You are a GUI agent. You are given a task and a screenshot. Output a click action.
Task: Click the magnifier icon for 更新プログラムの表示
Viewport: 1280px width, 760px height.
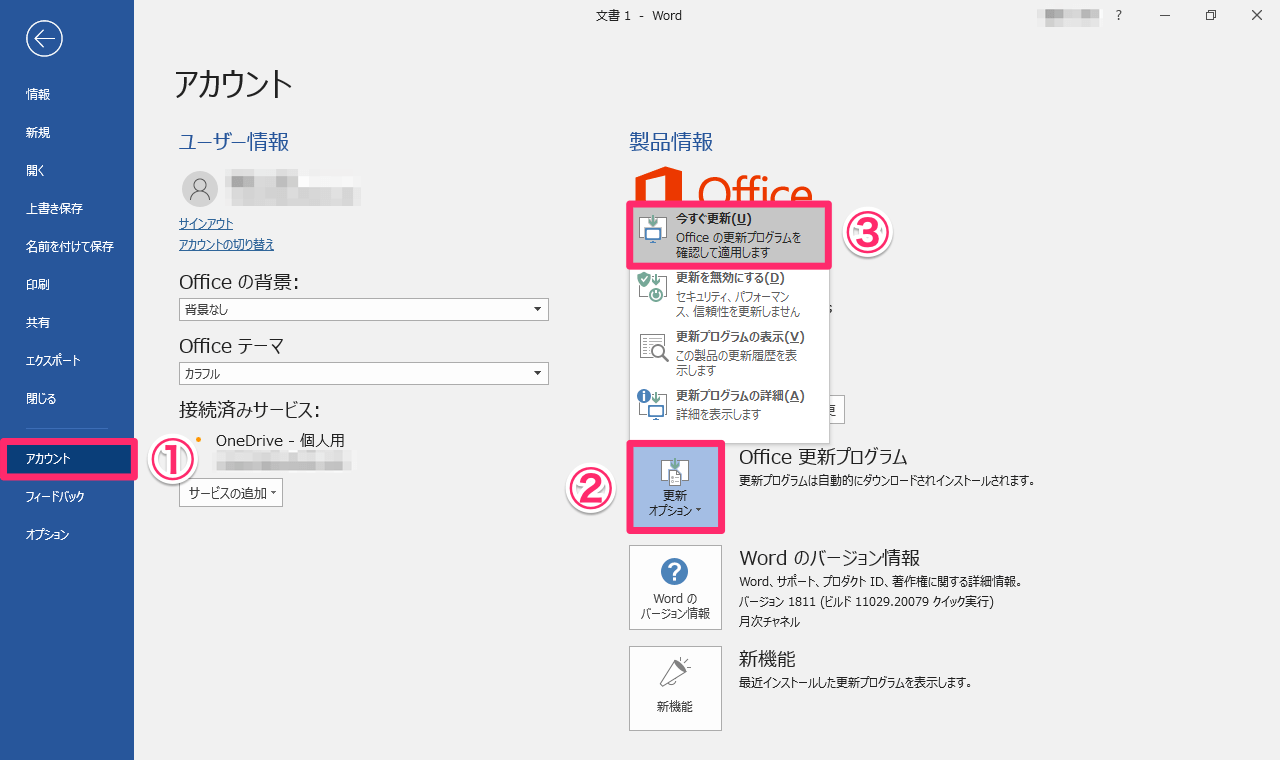(x=653, y=347)
